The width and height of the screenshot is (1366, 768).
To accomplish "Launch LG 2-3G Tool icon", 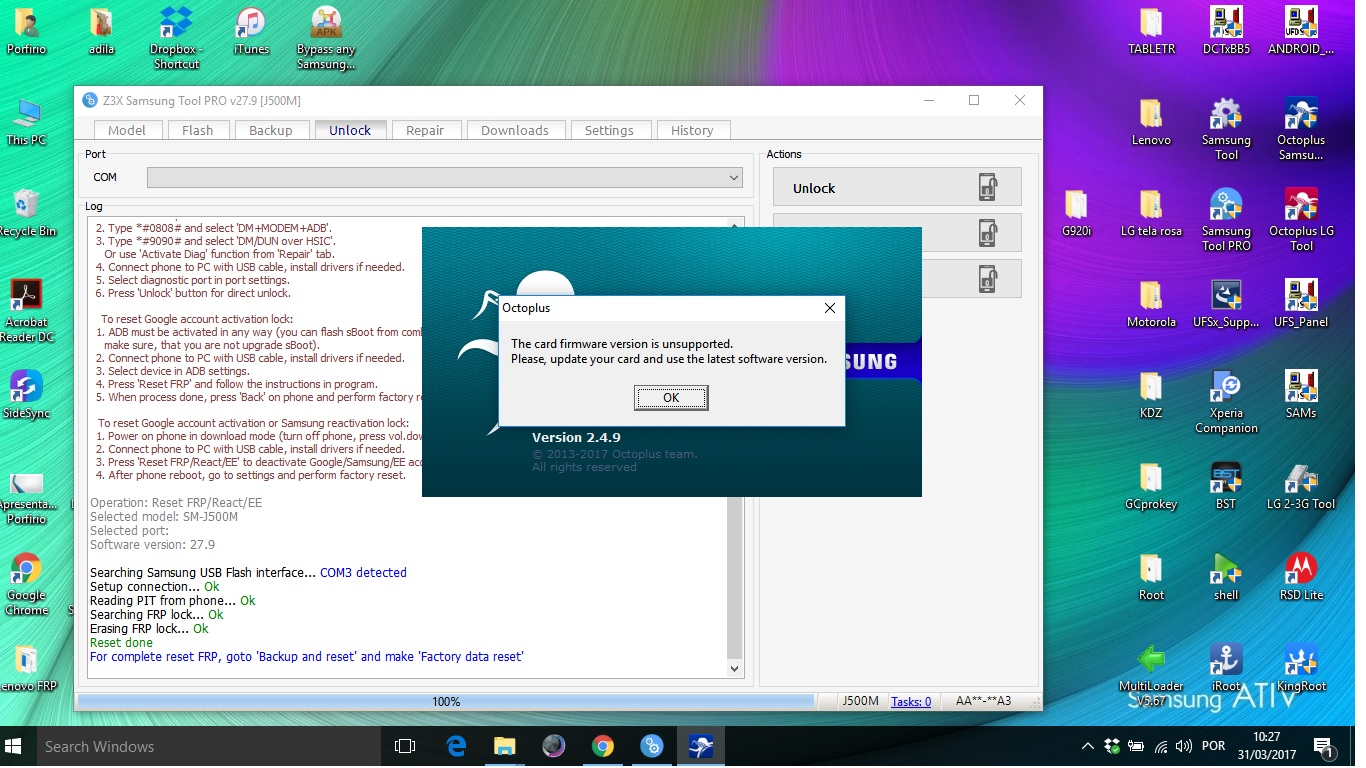I will tap(1301, 487).
